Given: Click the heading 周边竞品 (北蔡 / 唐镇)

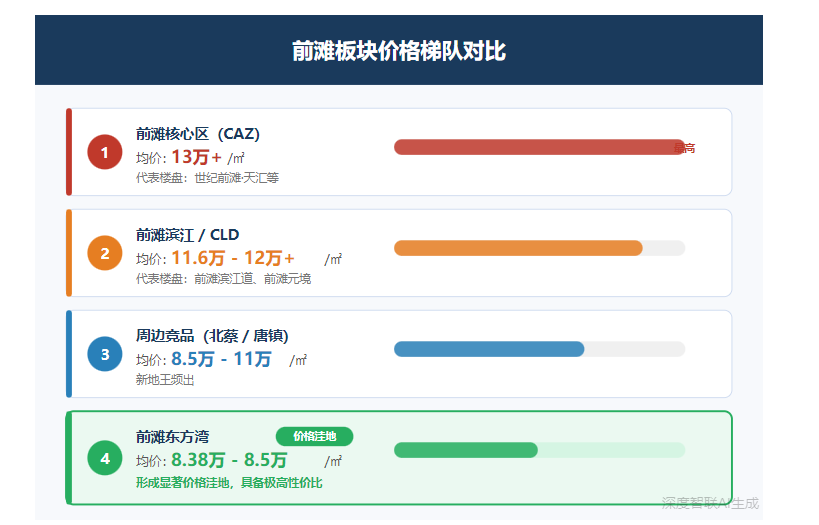Looking at the screenshot, I should pyautogui.click(x=212, y=336).
